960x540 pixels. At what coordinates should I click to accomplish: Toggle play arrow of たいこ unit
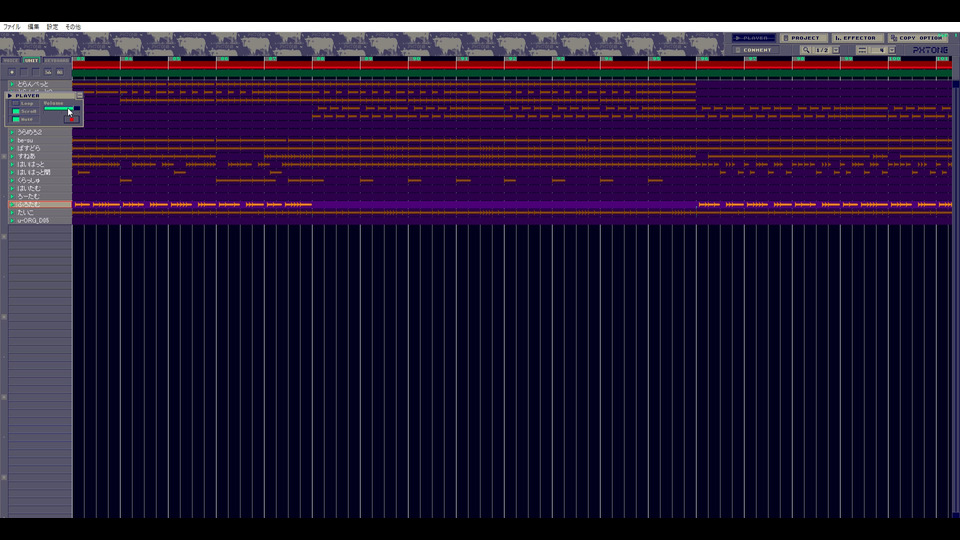[12, 212]
